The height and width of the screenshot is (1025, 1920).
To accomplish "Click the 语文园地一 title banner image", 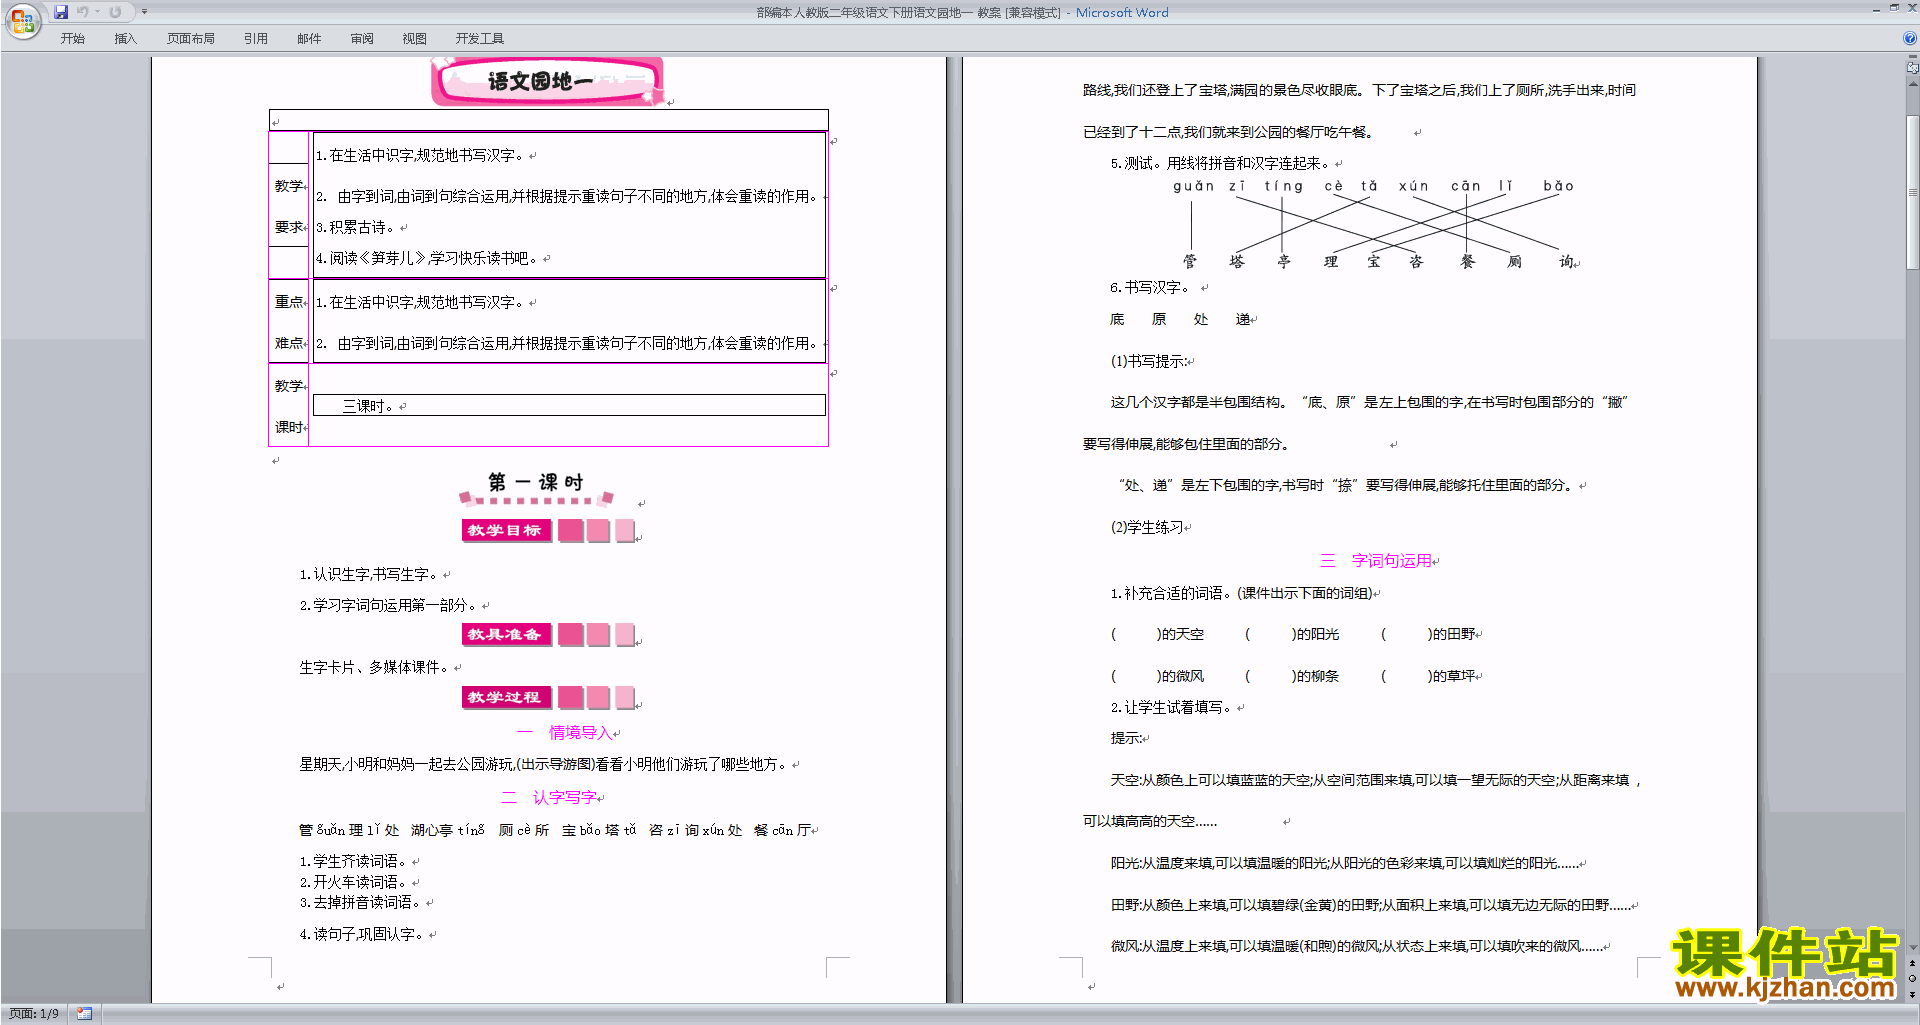I will pos(548,81).
